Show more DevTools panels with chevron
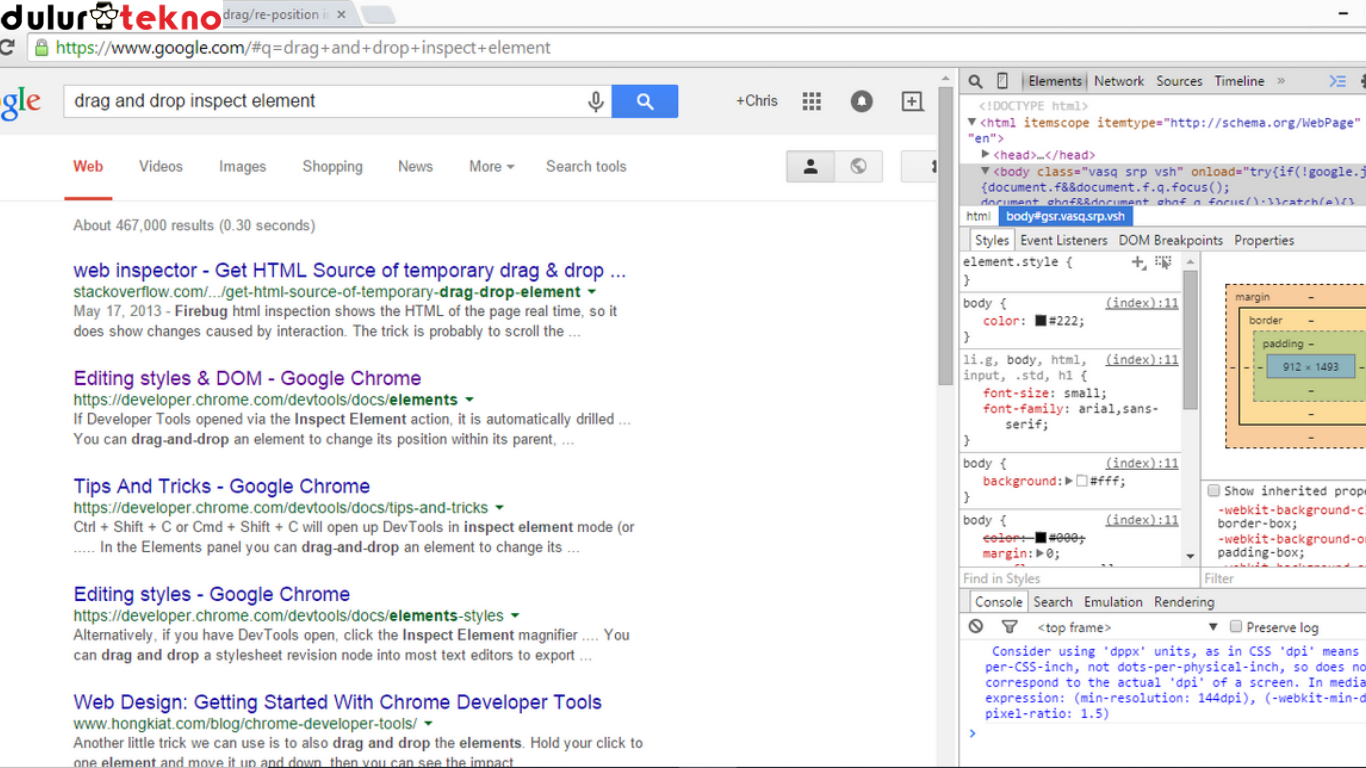 click(x=1281, y=81)
